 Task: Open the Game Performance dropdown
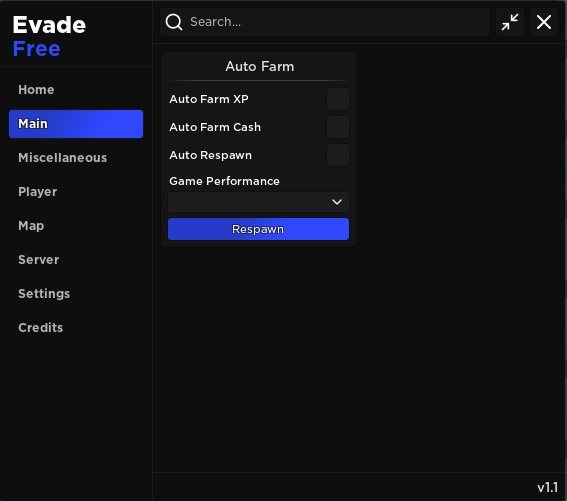pos(258,202)
